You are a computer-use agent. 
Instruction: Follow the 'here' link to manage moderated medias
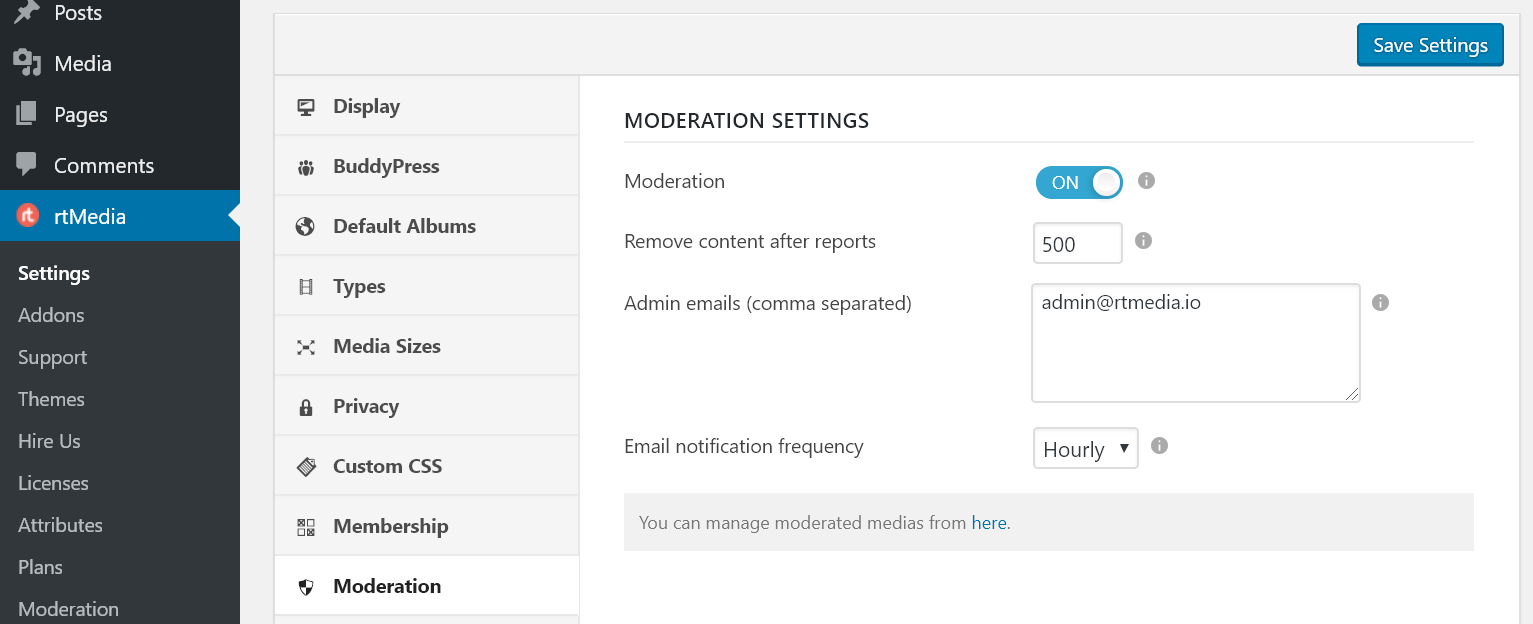989,522
